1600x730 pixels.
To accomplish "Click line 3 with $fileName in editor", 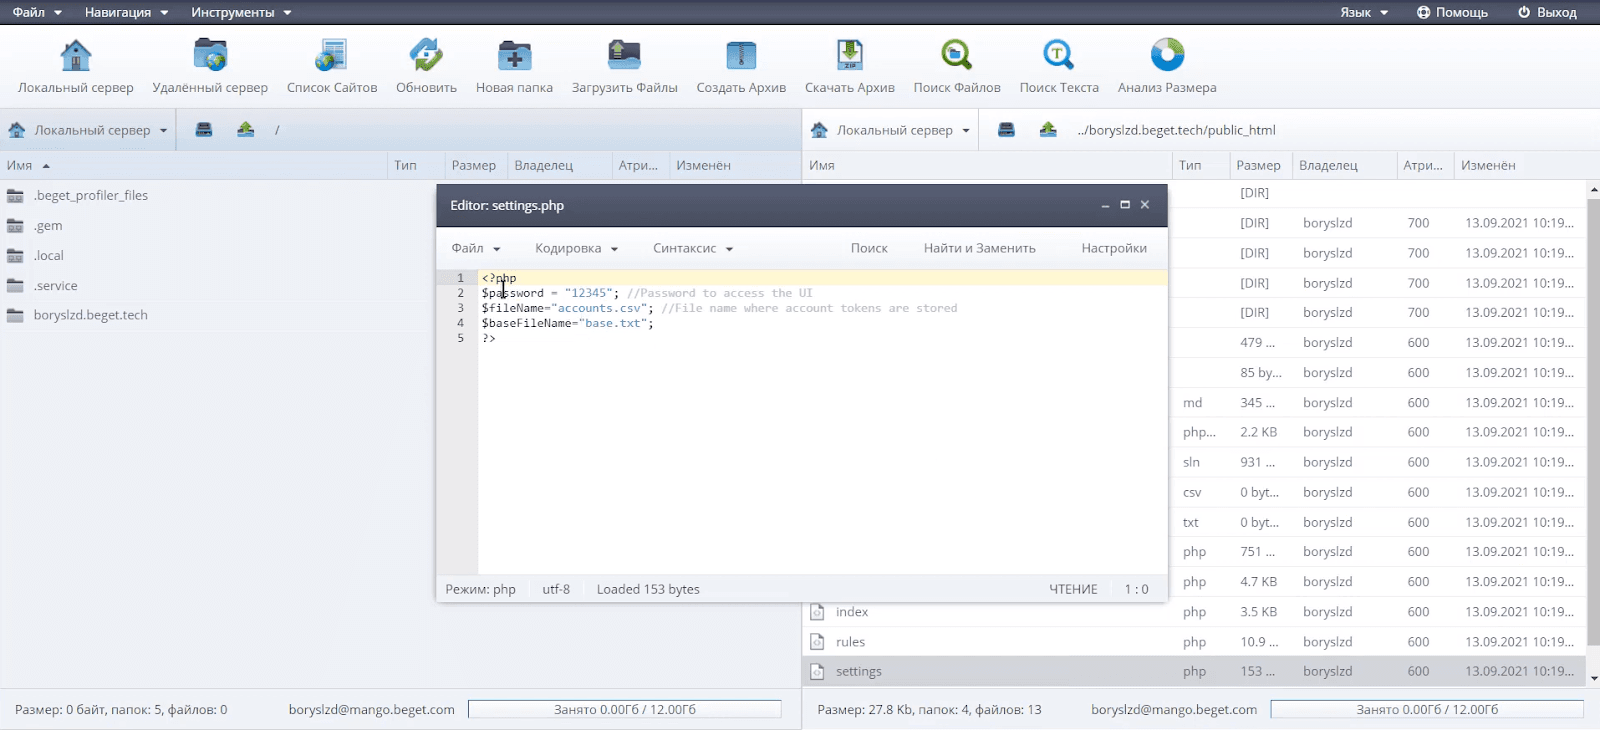I will coord(719,308).
